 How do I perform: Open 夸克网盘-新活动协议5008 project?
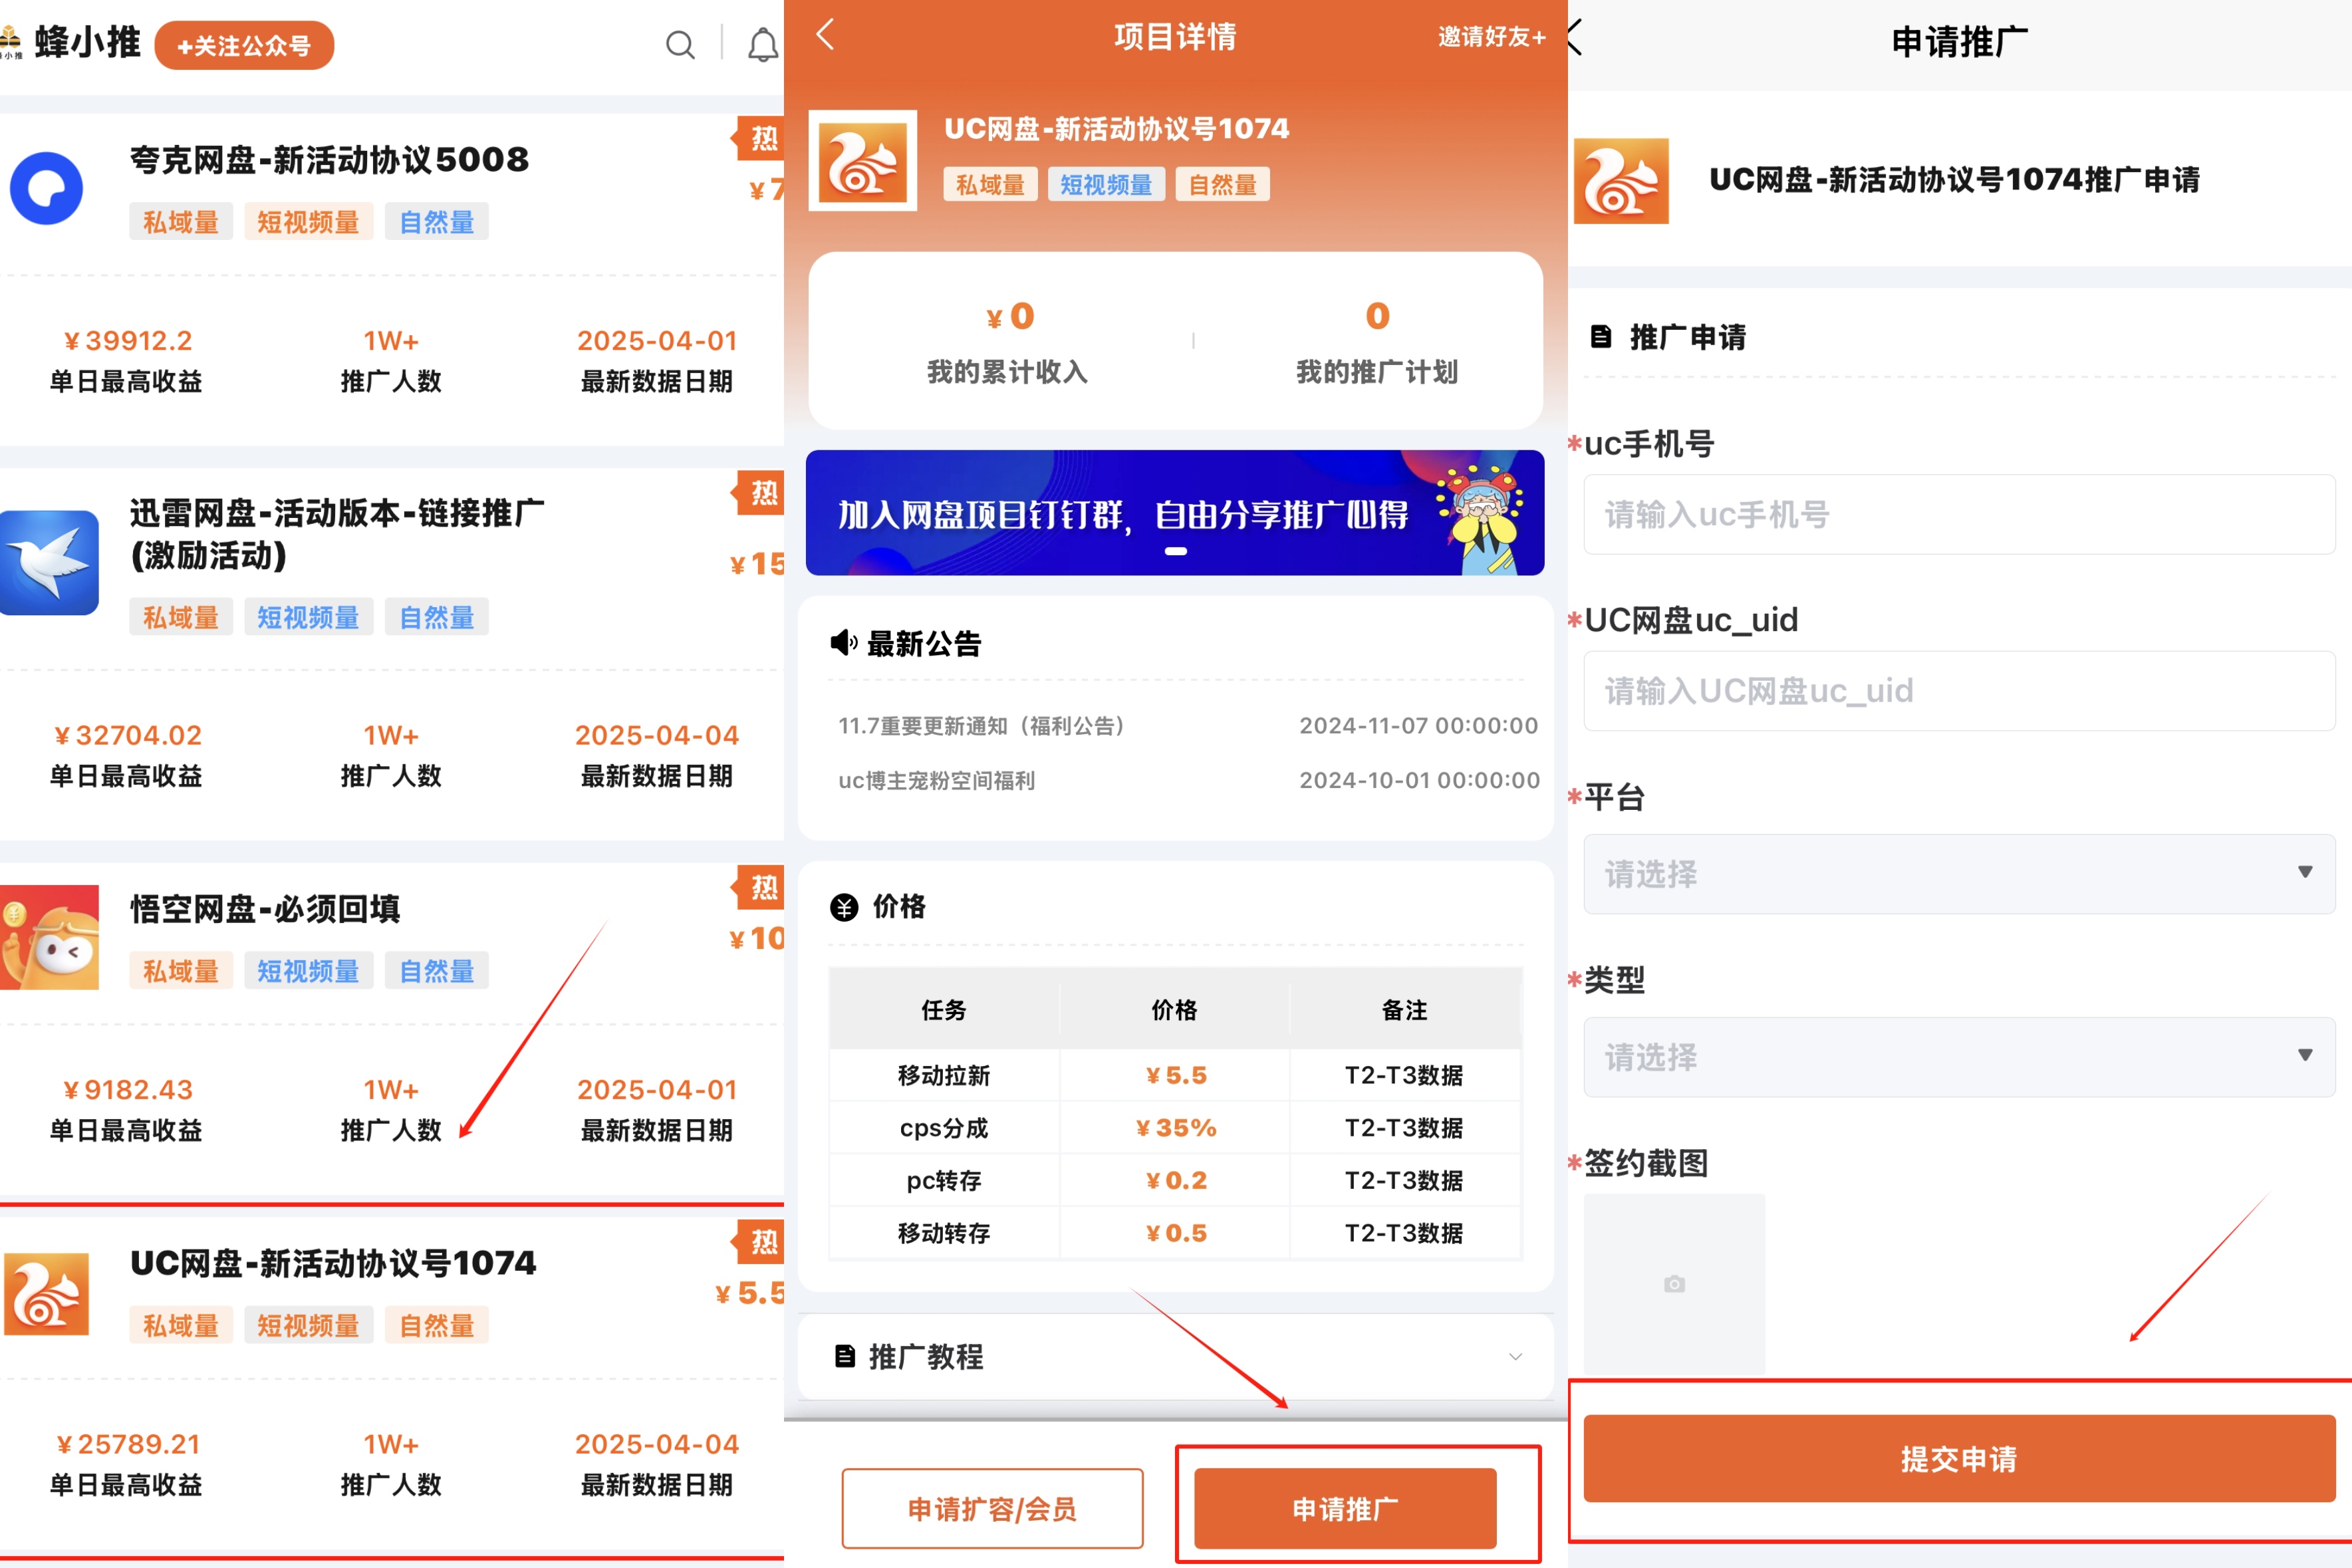click(x=329, y=159)
